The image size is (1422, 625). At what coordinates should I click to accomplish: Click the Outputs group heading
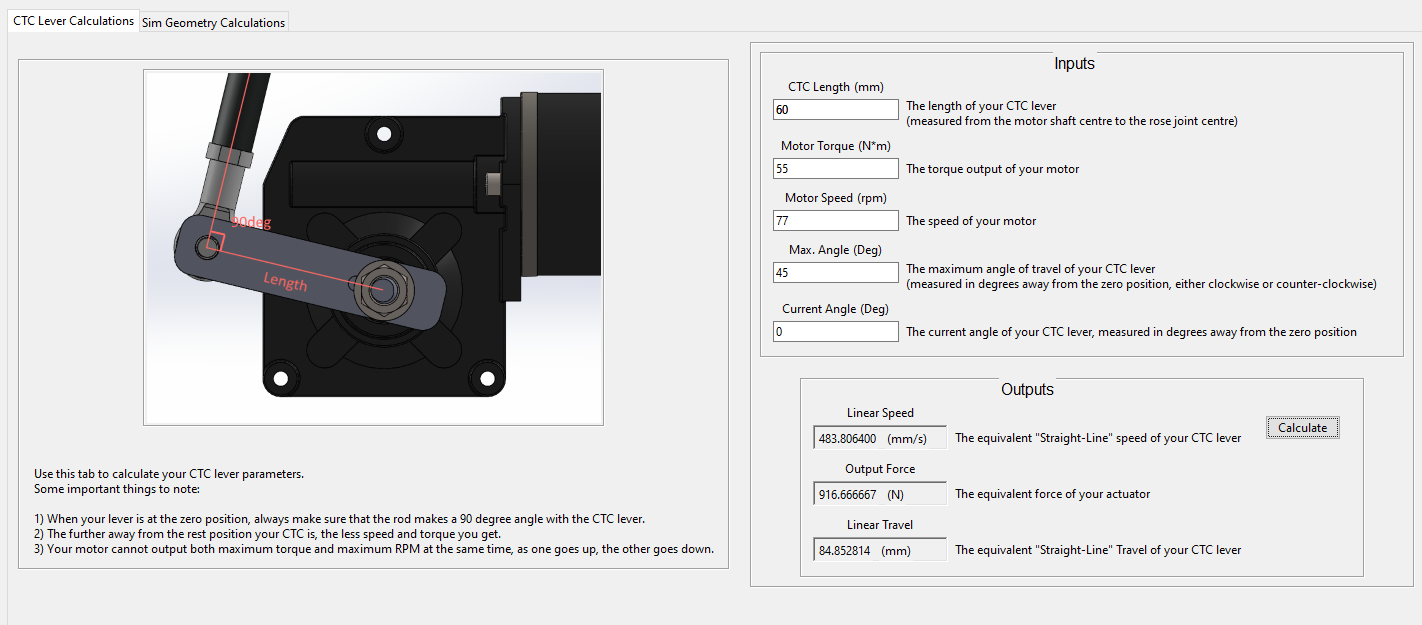pos(1027,390)
